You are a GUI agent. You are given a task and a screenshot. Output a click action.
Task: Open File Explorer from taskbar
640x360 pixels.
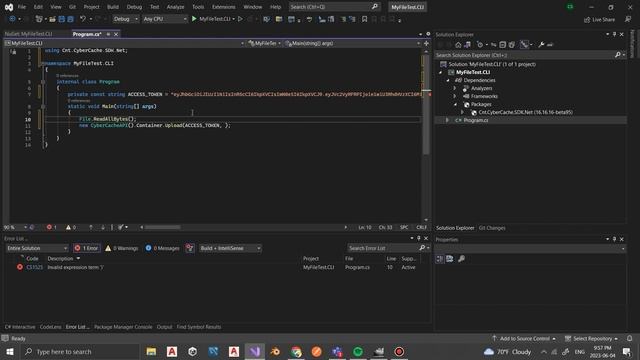(x=151, y=351)
